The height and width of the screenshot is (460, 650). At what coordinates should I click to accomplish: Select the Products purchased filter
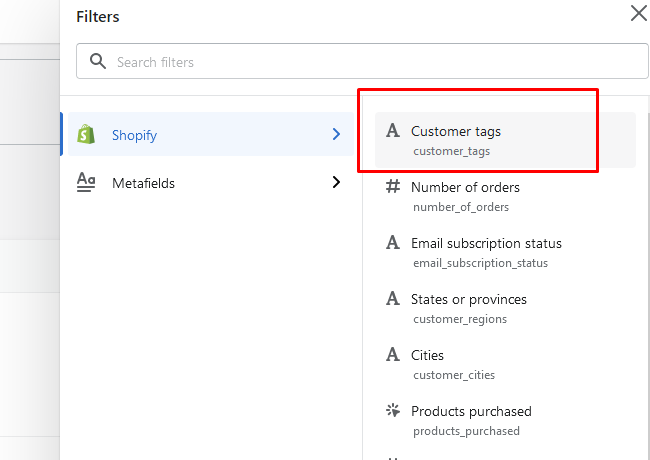coord(471,411)
